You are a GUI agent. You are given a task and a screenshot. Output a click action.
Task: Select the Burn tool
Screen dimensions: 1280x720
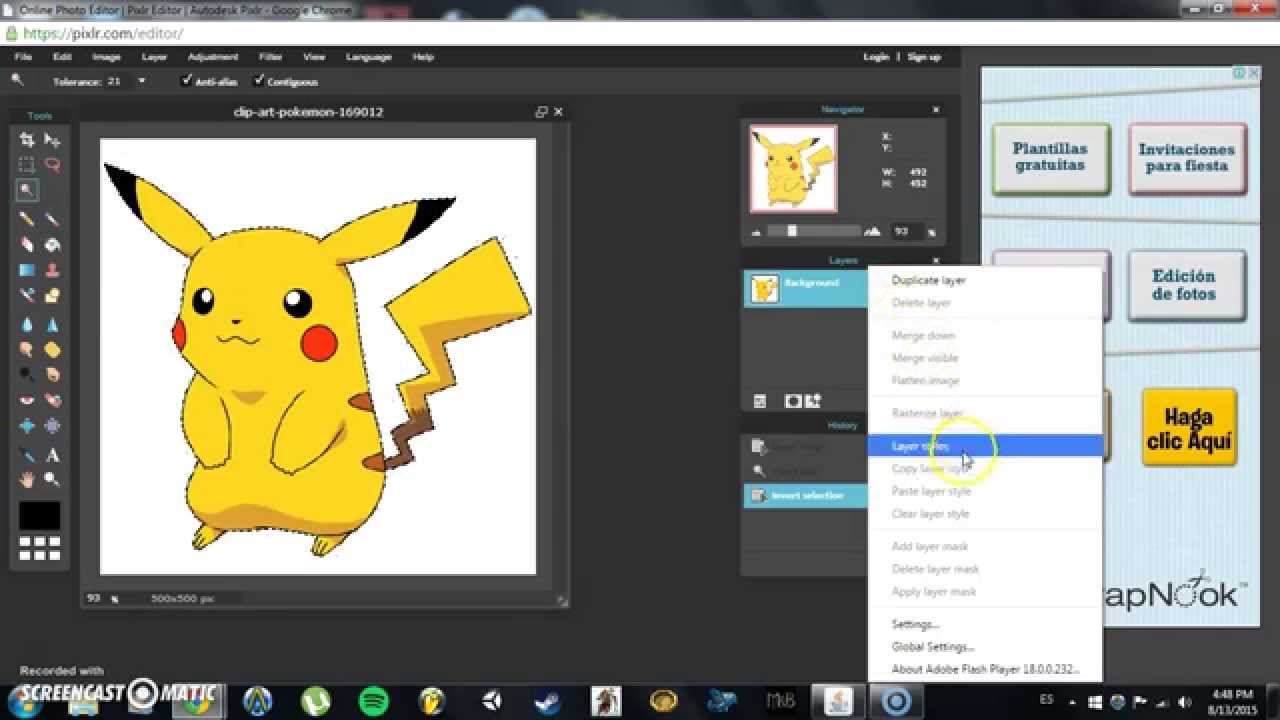tap(52, 375)
